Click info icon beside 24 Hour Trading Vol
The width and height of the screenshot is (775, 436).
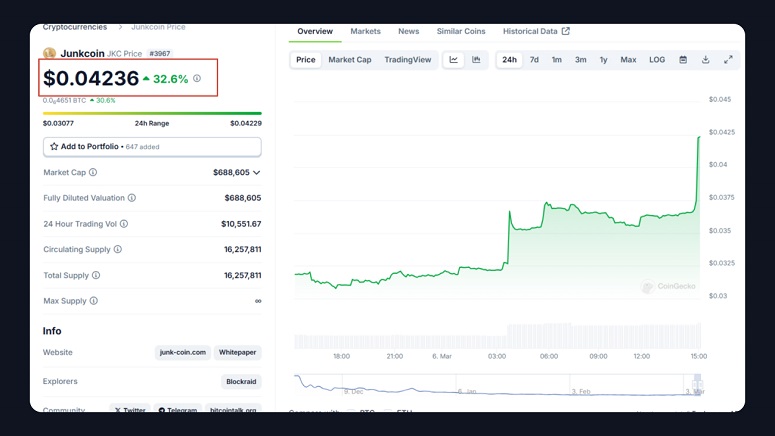point(124,224)
